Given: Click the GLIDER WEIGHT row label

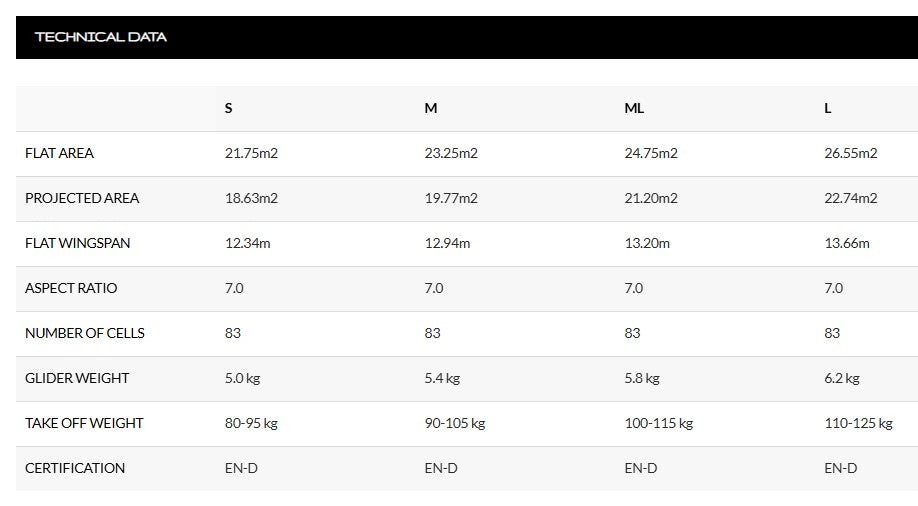Looking at the screenshot, I should pyautogui.click(x=77, y=378).
